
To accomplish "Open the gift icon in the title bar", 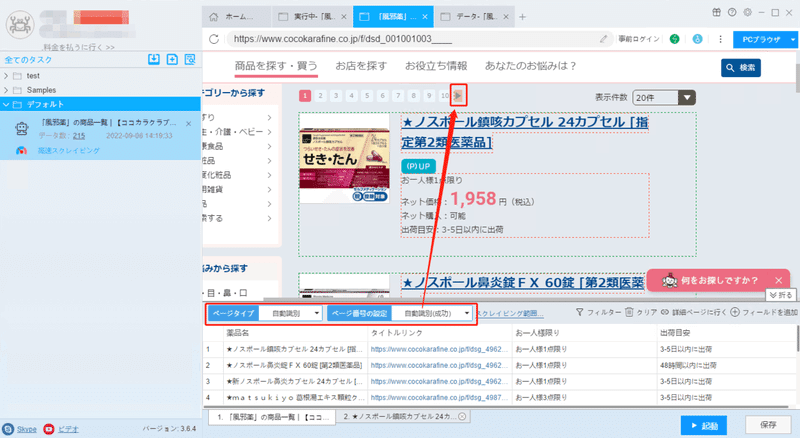I will 717,12.
